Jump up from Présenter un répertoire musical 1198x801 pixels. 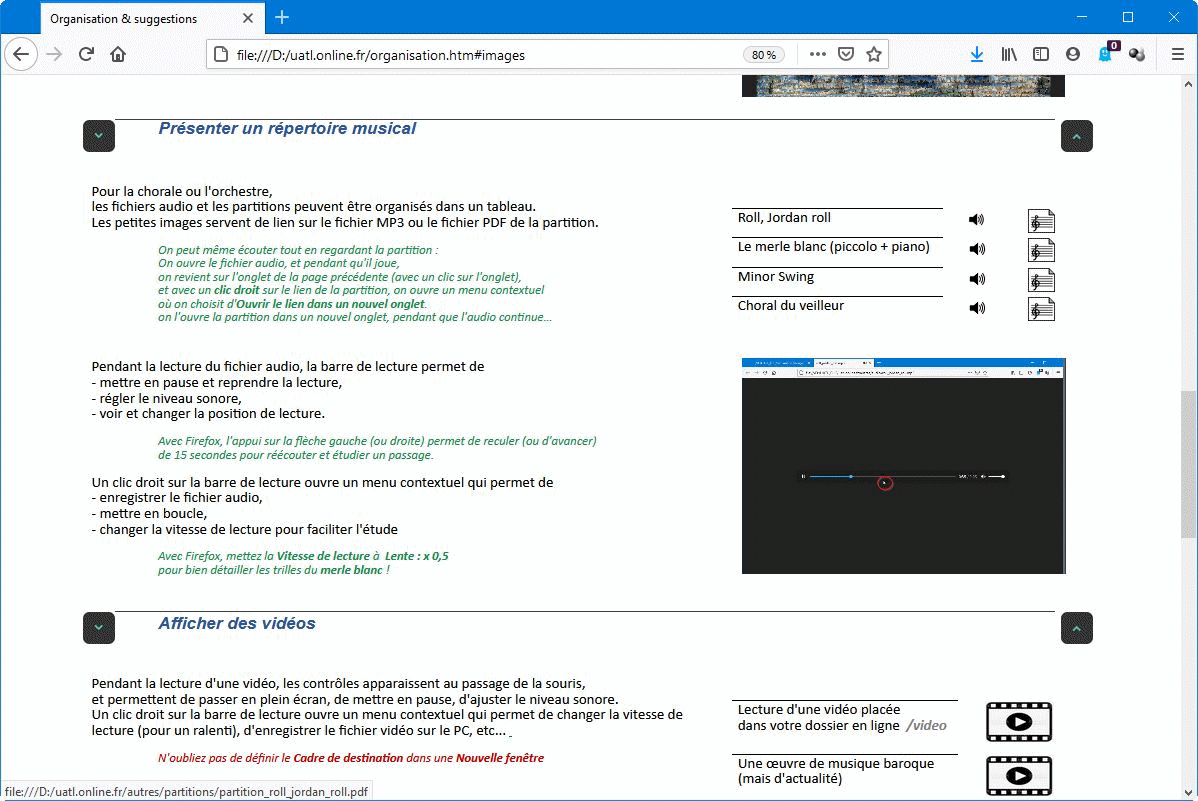tap(1077, 136)
